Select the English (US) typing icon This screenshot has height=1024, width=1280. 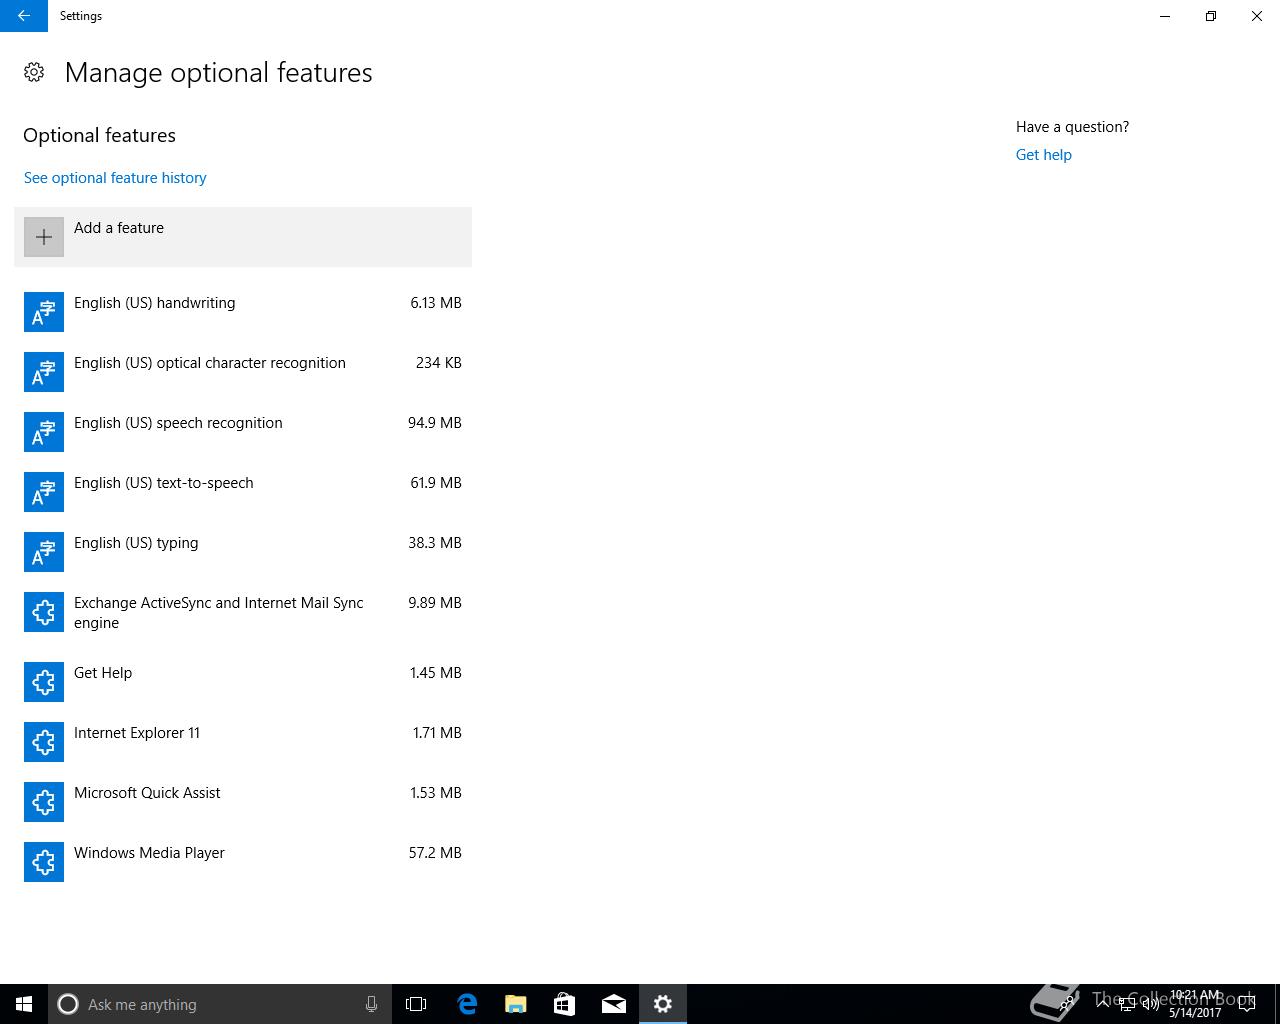click(x=44, y=552)
